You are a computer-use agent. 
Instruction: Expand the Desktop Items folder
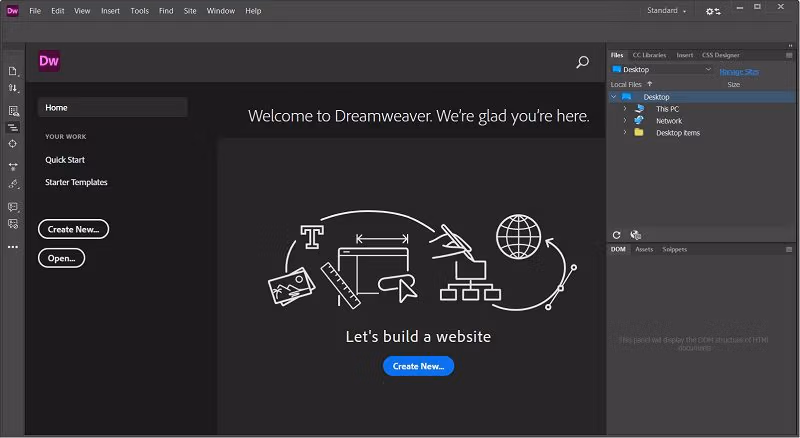(x=624, y=132)
